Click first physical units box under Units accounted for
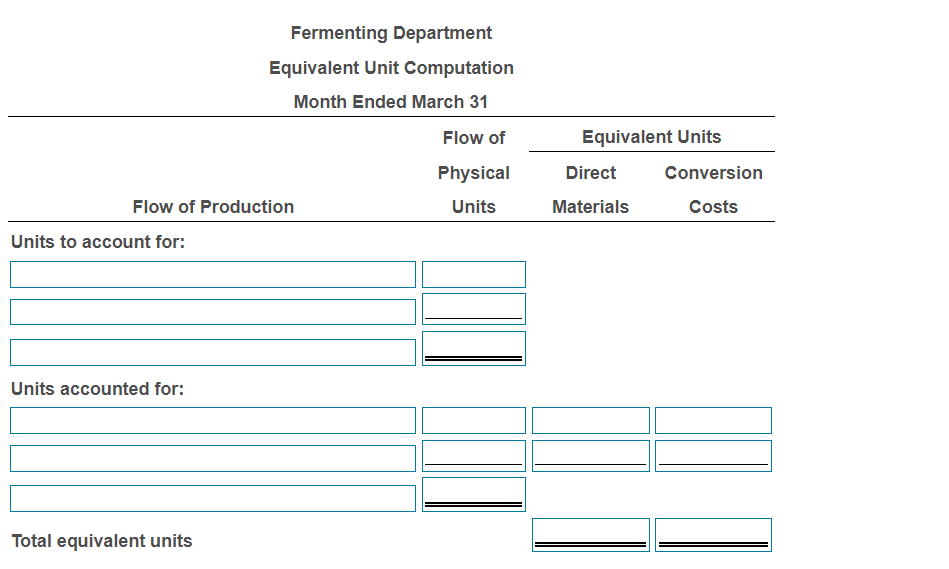Image resolution: width=949 pixels, height=569 pixels. pos(474,420)
